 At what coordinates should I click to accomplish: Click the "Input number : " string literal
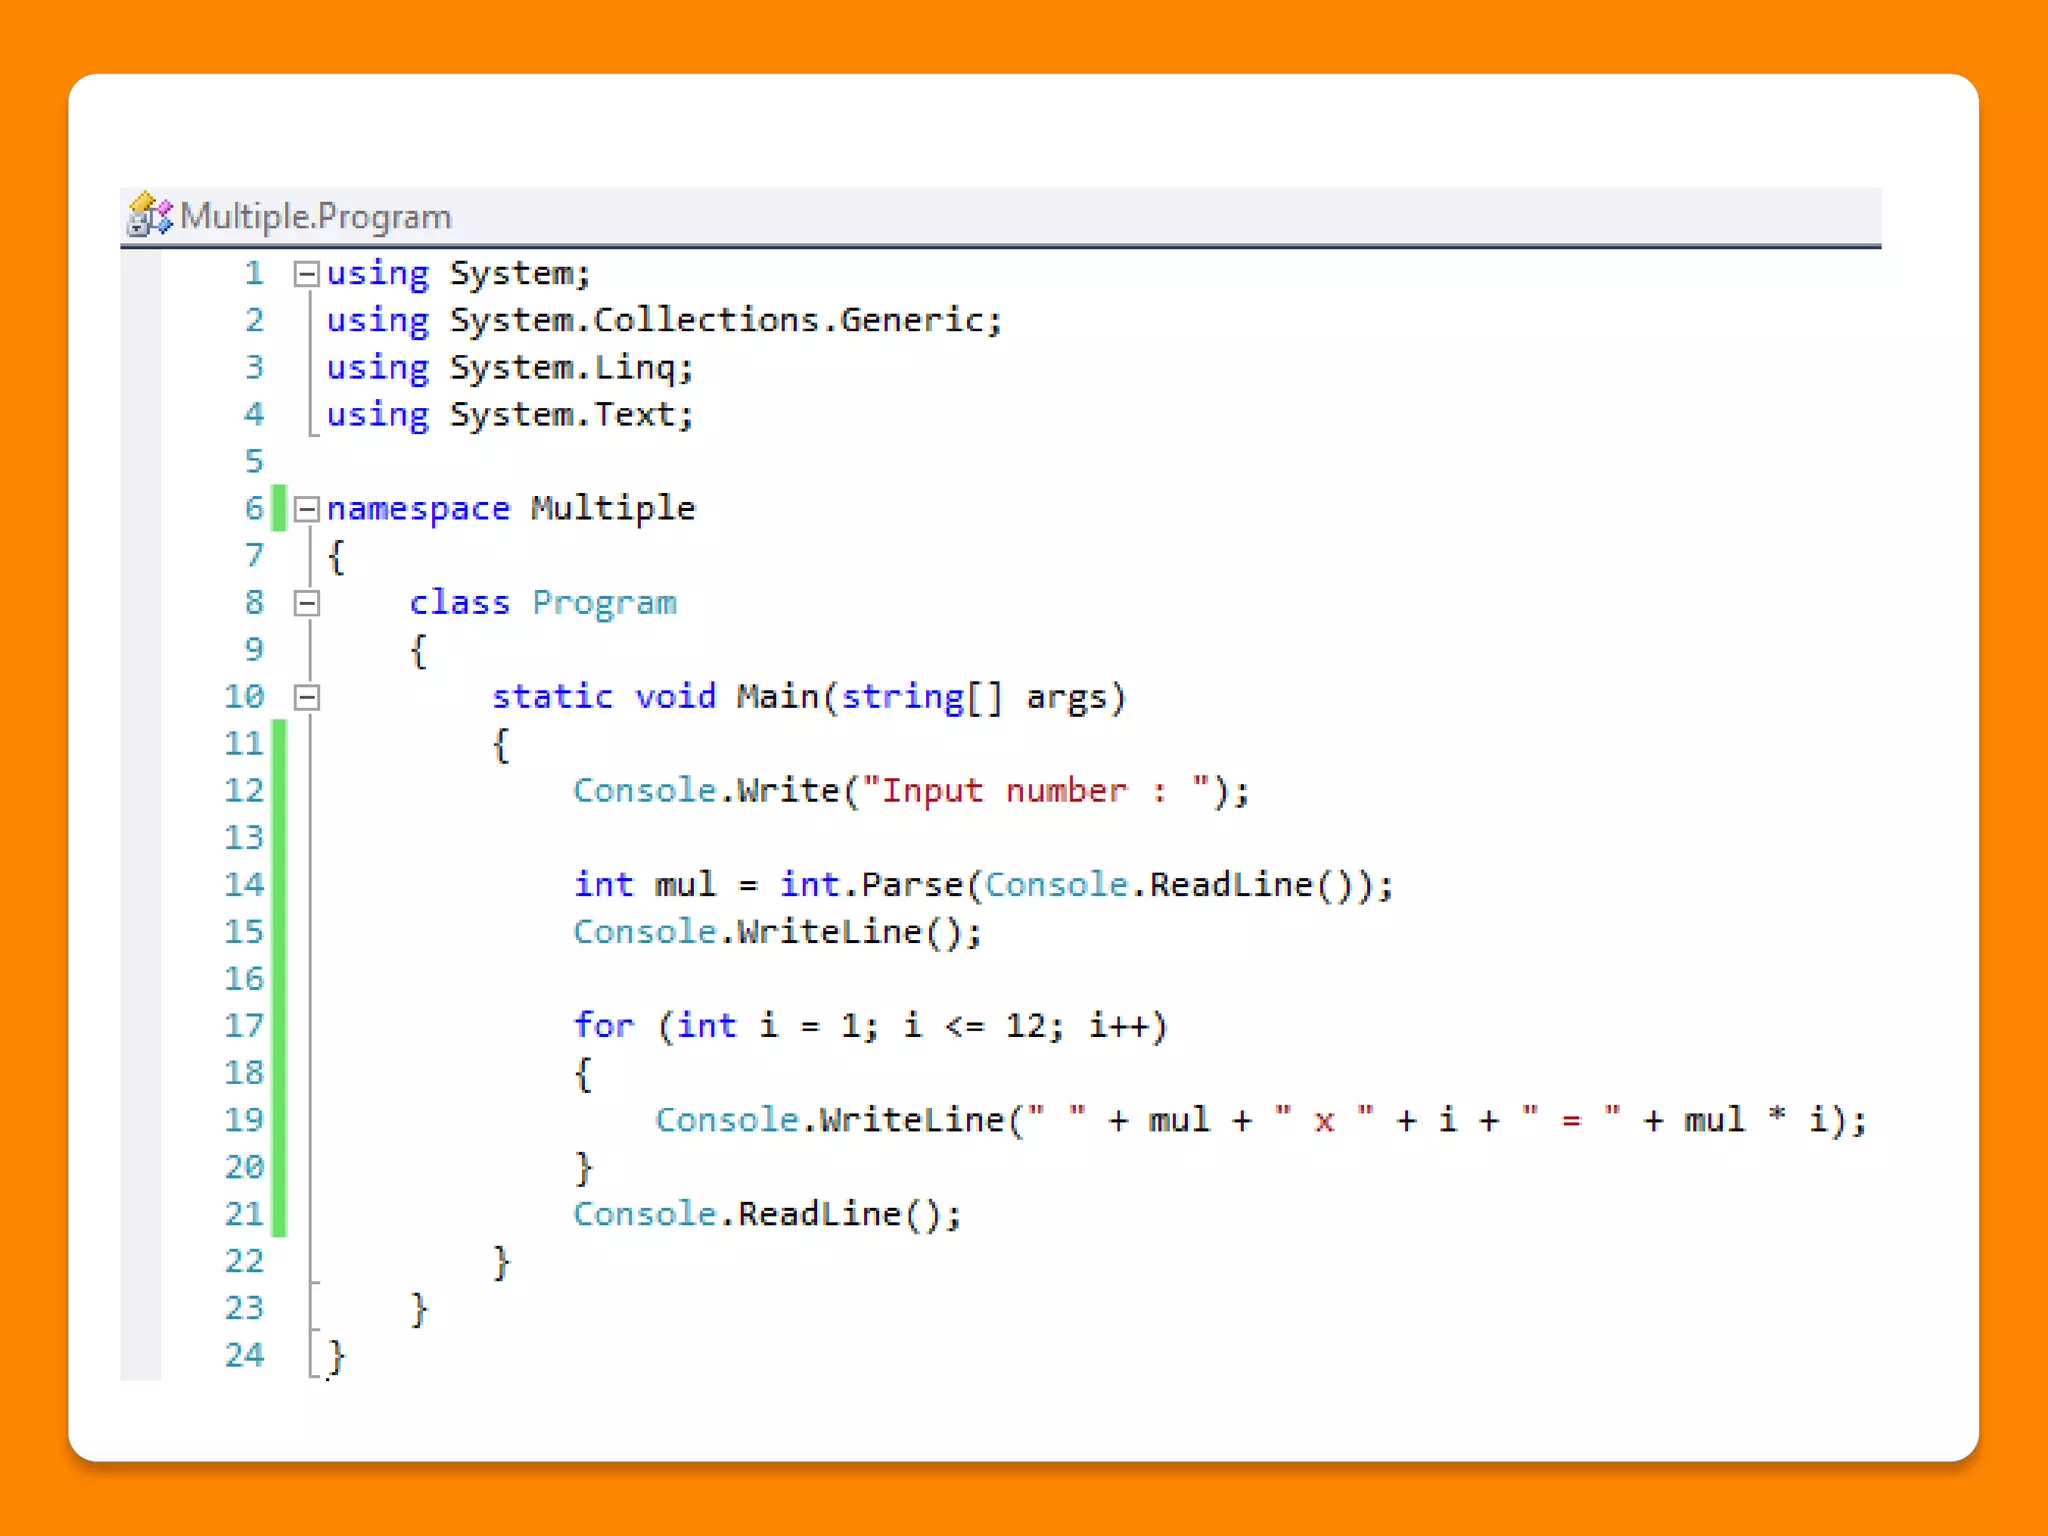(1036, 791)
